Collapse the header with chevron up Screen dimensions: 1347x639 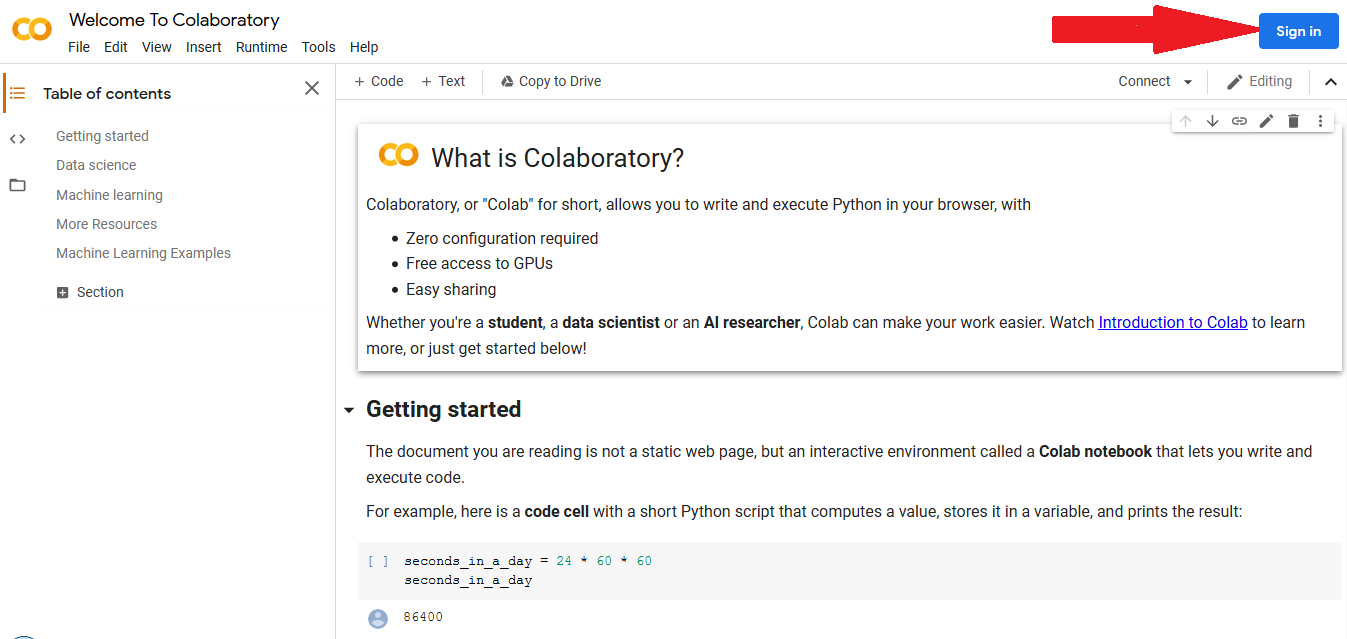coord(1330,82)
